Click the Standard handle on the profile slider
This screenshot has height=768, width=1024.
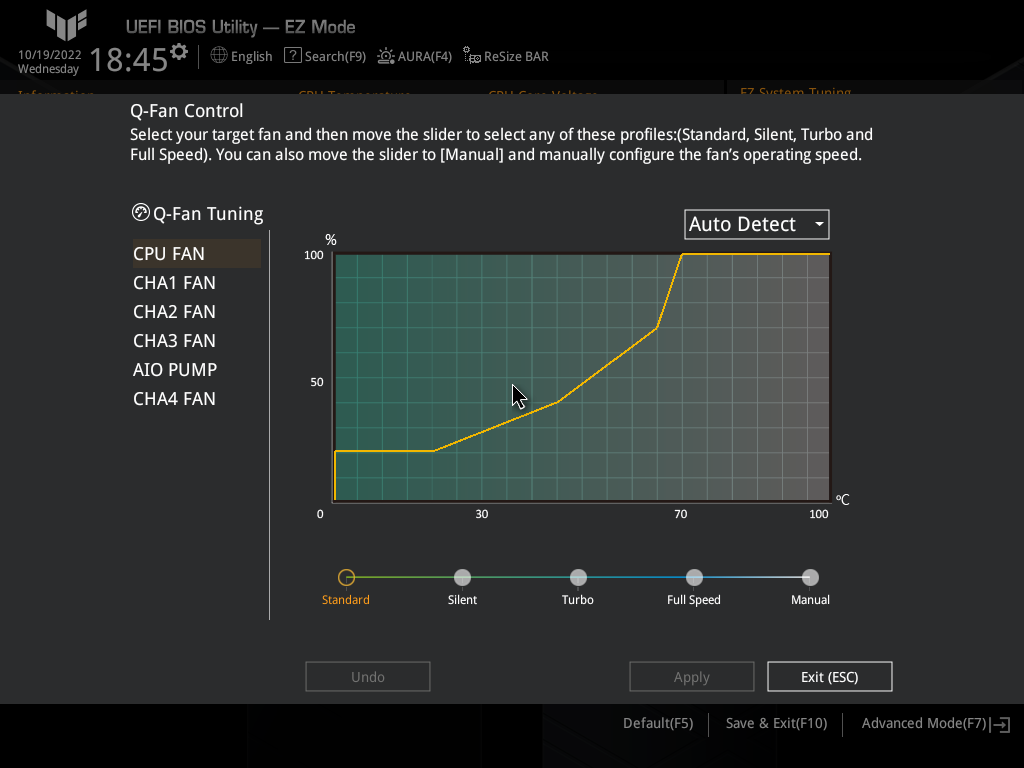[x=346, y=577]
